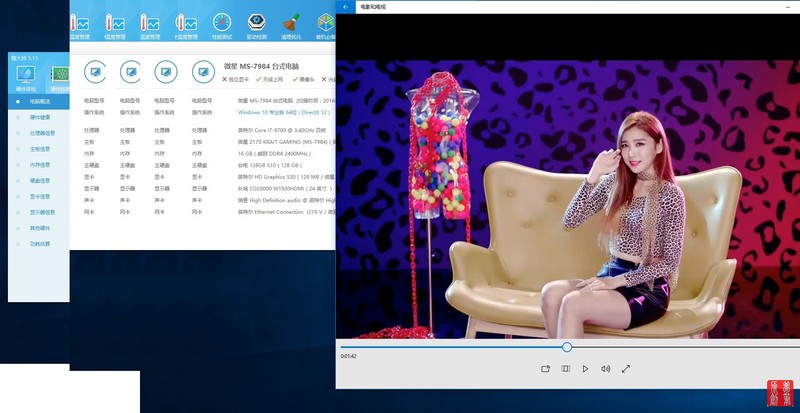Click the 独立显卡 status indicator
This screenshot has height=413, width=800.
pos(236,80)
